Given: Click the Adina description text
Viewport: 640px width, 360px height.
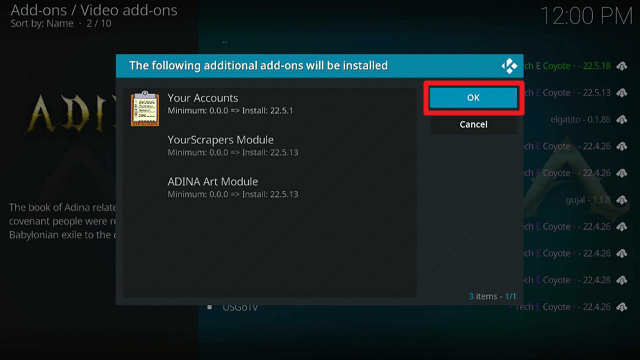Looking at the screenshot, I should click(x=62, y=221).
